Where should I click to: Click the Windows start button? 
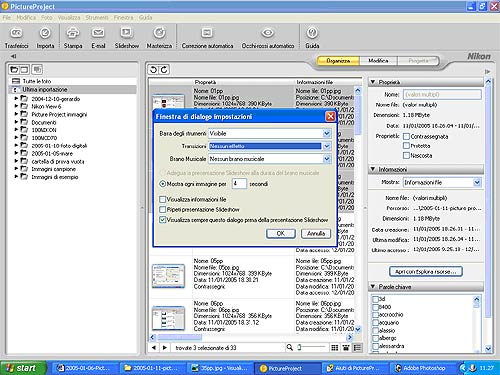coord(23,368)
